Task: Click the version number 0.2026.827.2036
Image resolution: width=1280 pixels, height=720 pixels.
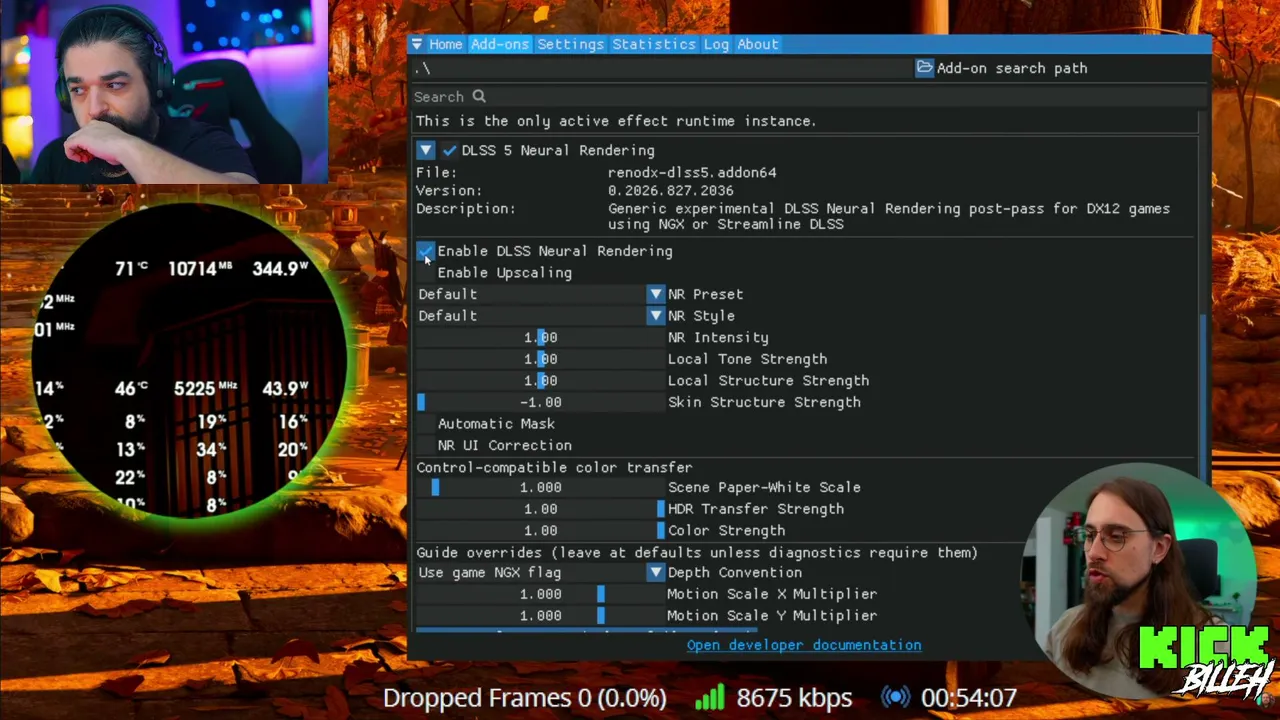Action: tap(670, 190)
